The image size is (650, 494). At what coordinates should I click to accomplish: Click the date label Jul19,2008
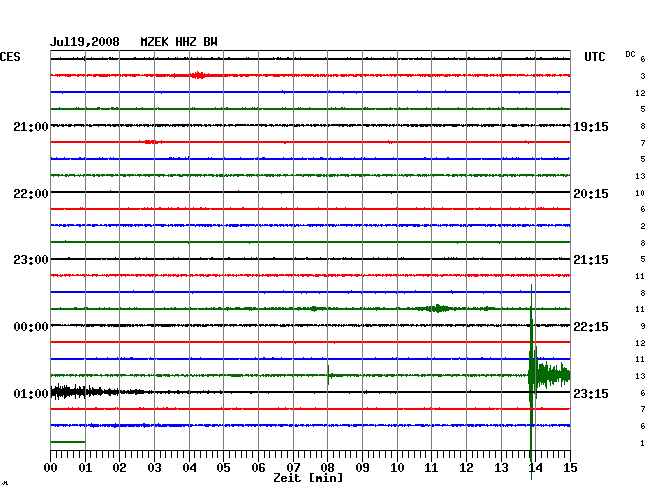(x=85, y=42)
